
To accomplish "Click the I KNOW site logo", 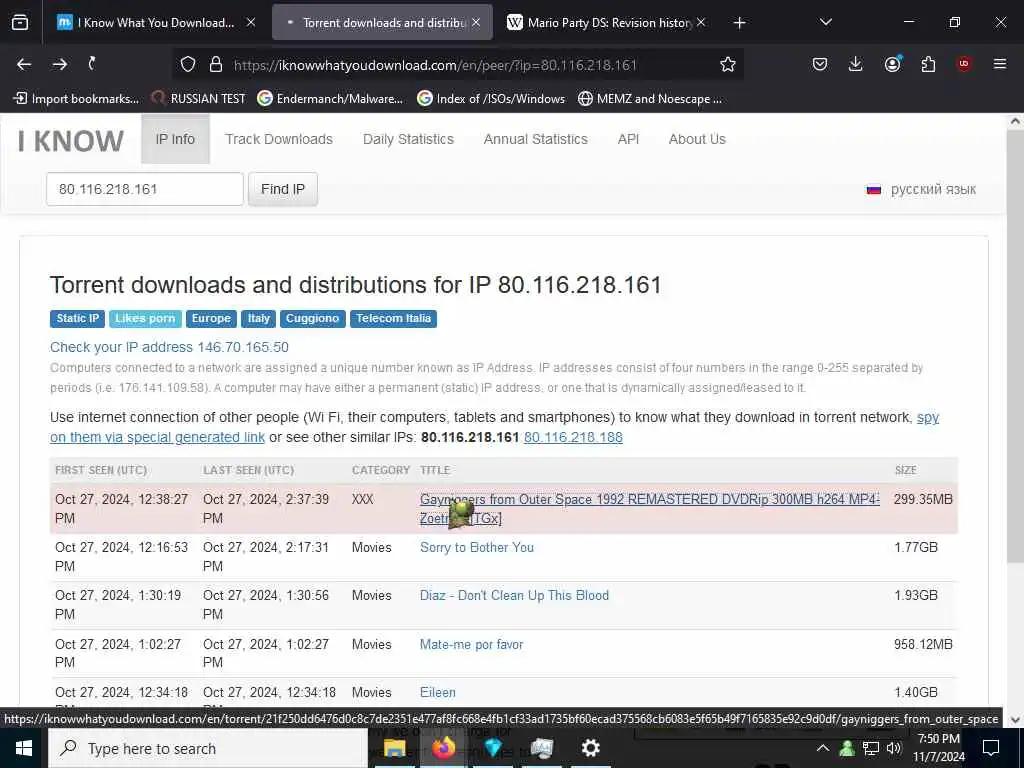I will [x=71, y=140].
